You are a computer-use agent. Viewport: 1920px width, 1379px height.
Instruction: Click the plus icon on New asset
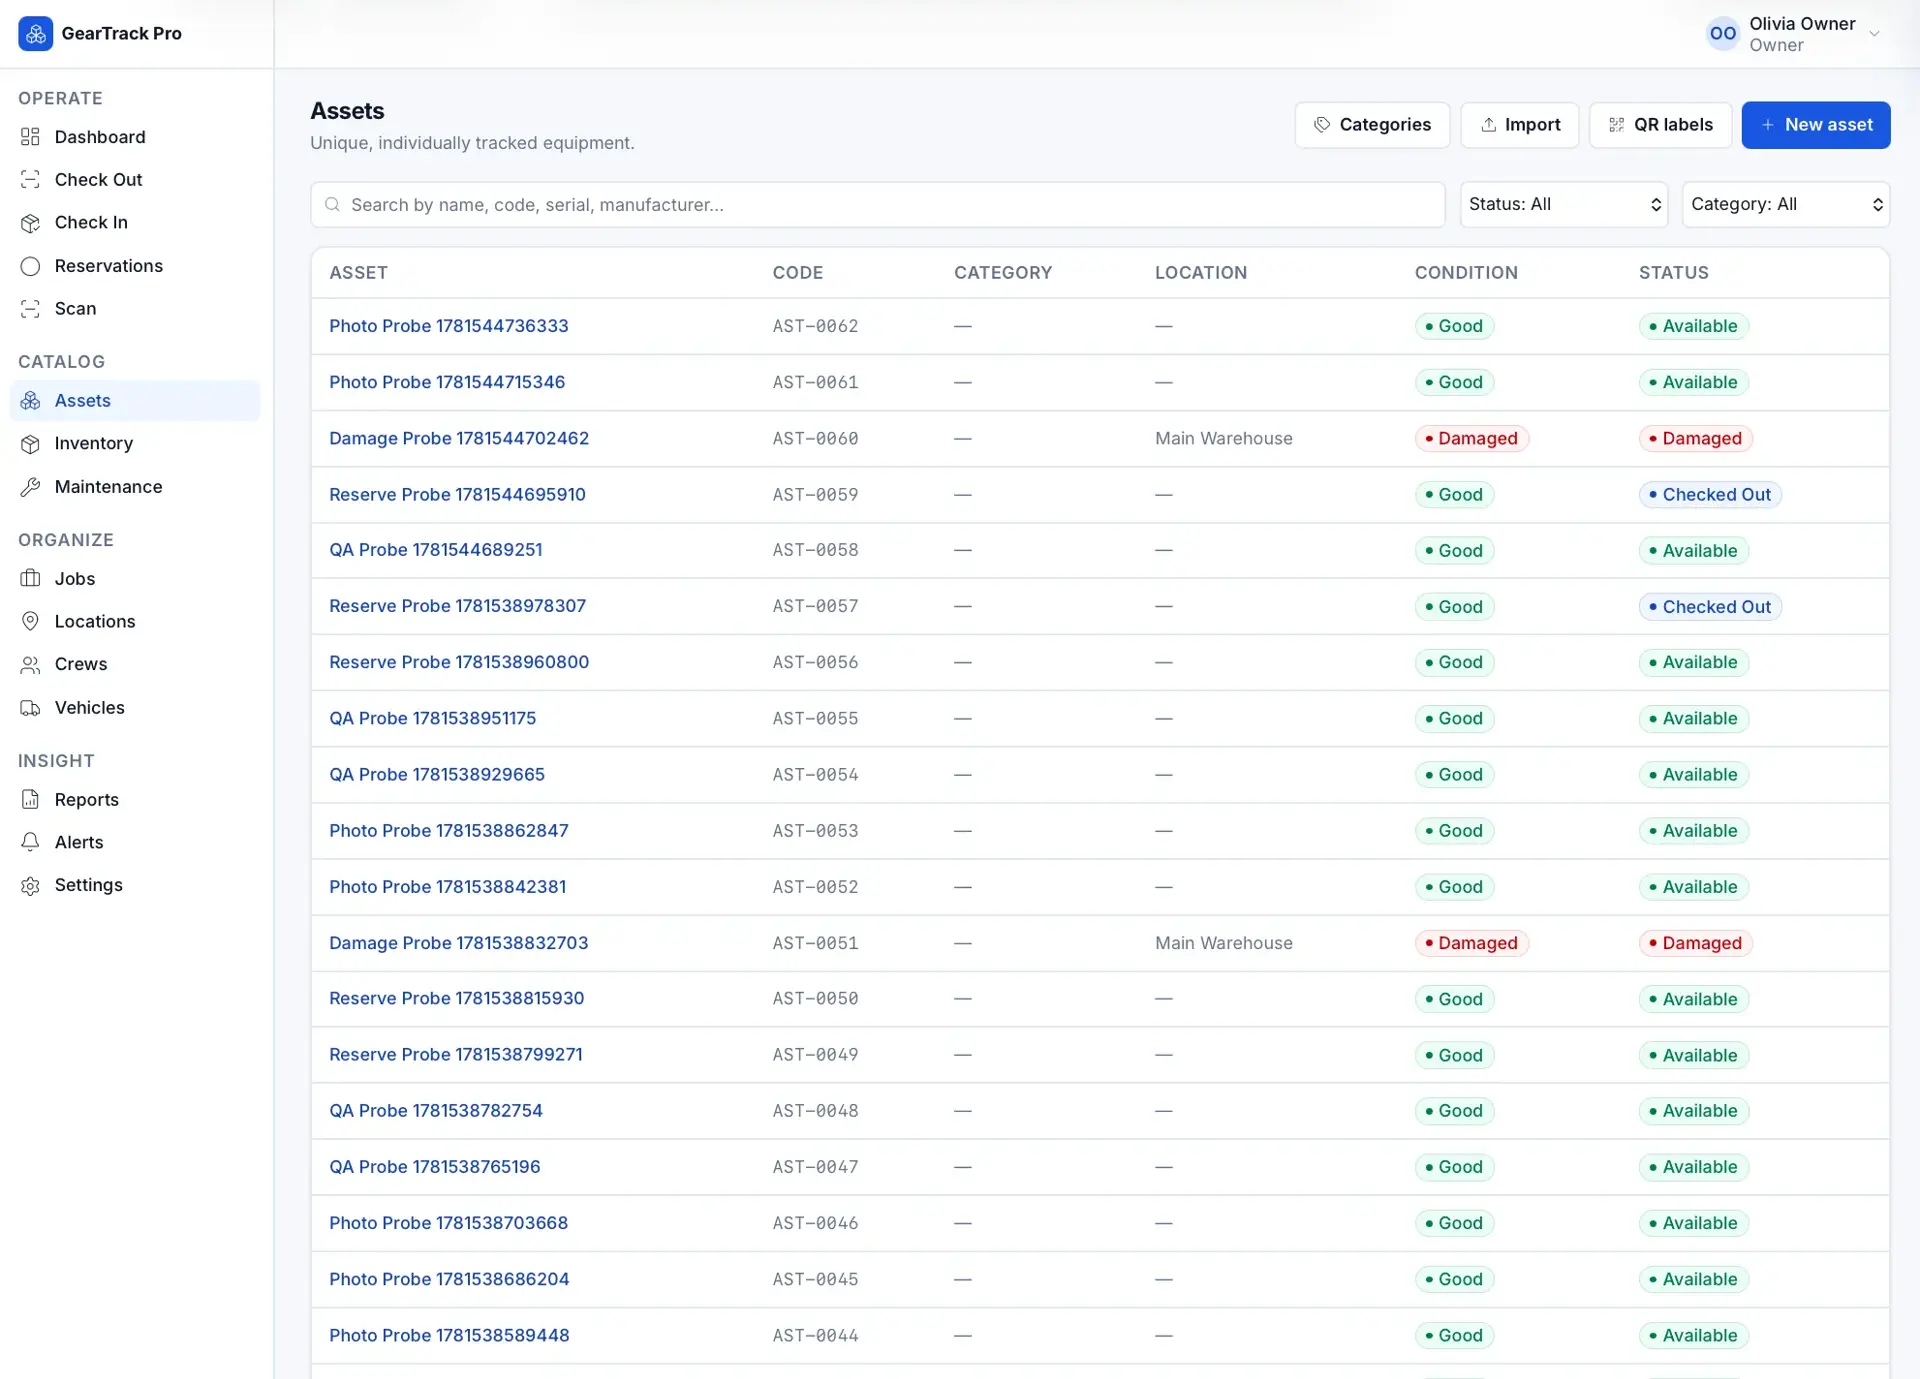pyautogui.click(x=1768, y=125)
